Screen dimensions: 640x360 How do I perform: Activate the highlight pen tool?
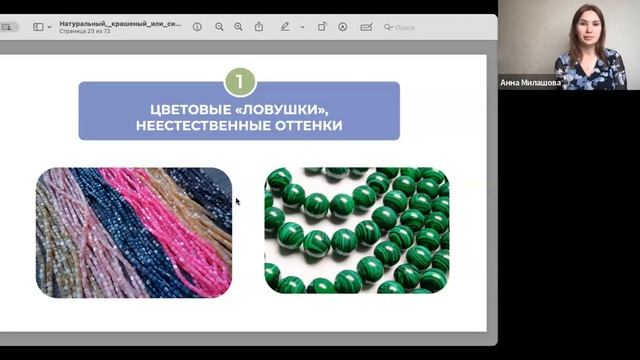[x=285, y=27]
